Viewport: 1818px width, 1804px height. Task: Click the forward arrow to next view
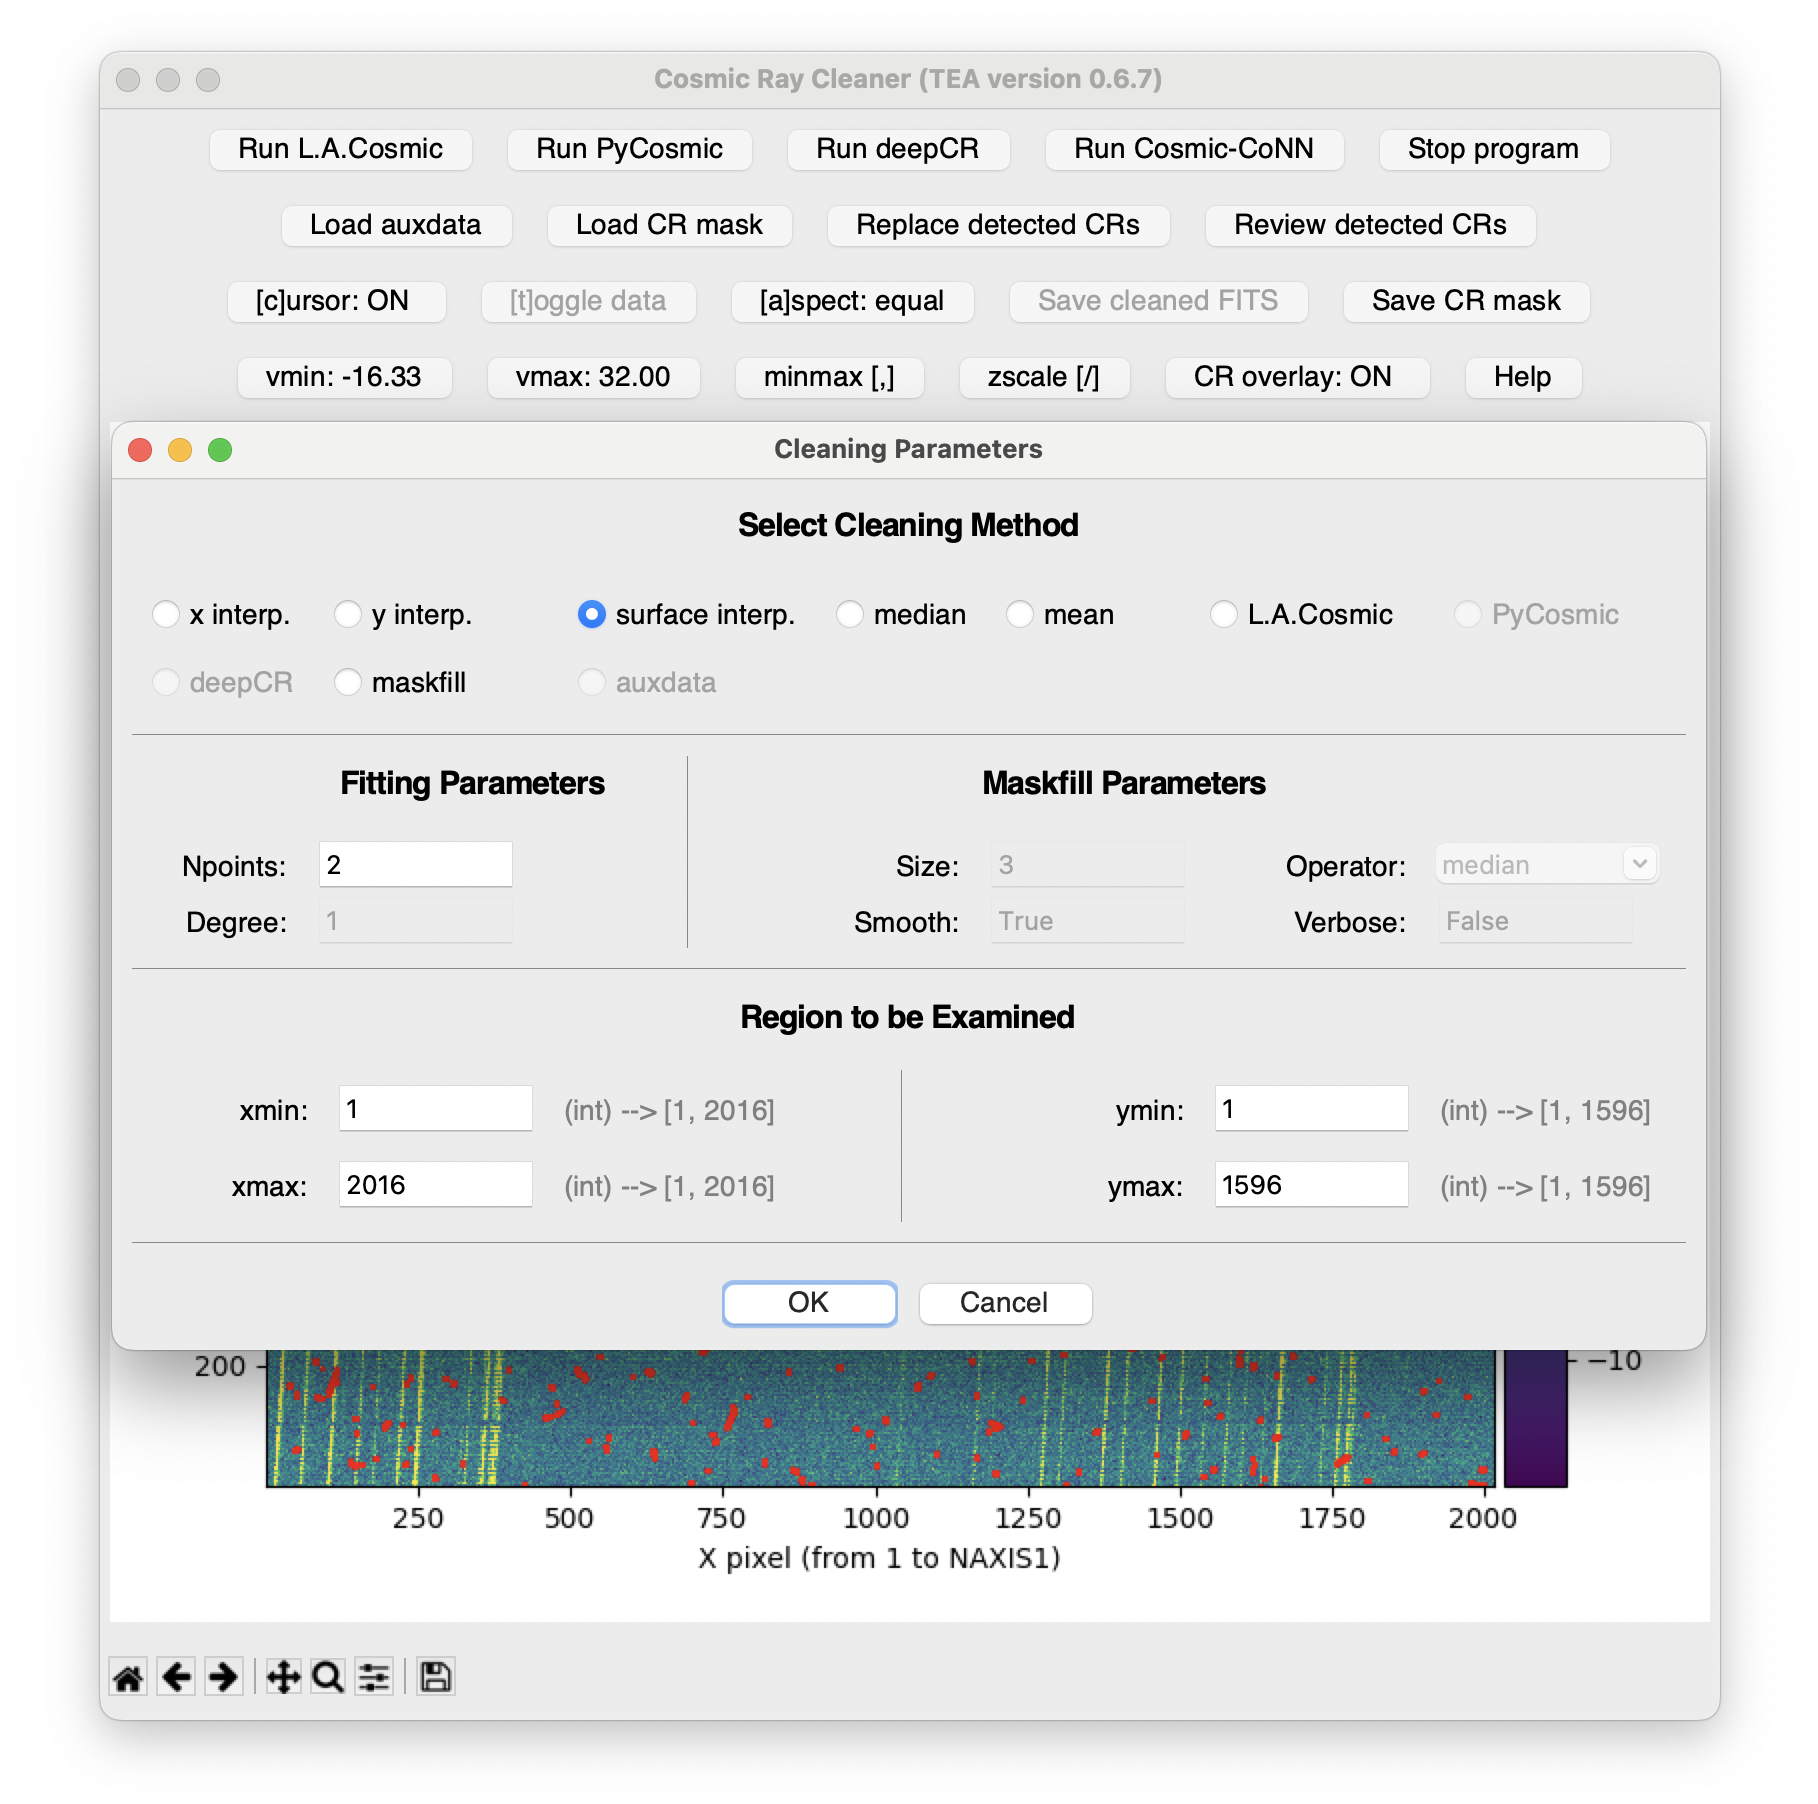223,1677
